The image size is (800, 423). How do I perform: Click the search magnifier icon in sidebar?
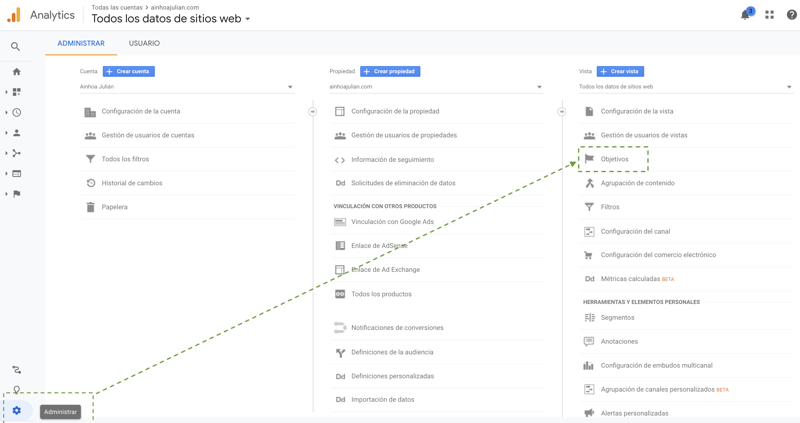(15, 46)
